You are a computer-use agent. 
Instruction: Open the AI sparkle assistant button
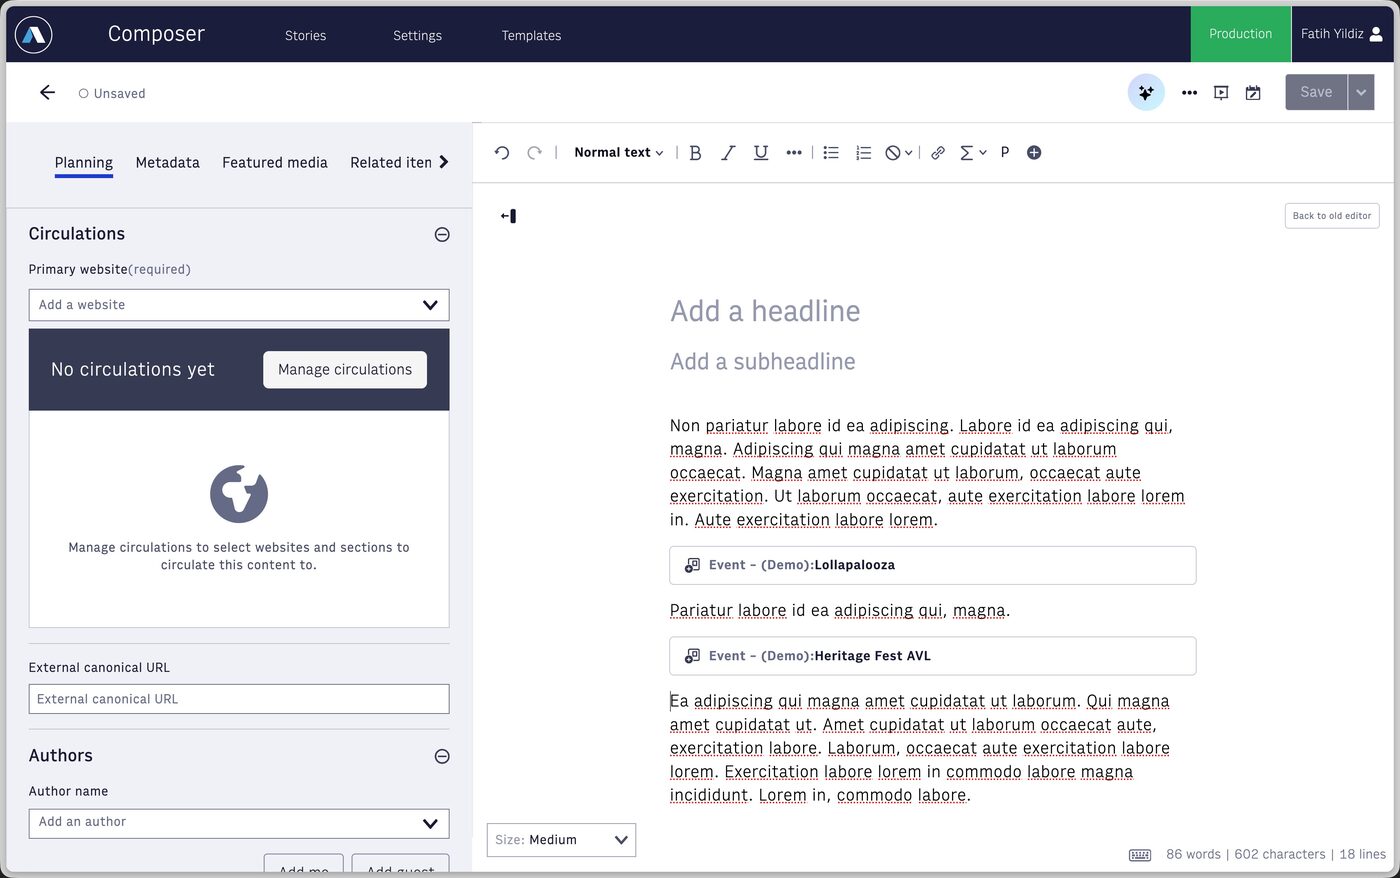(1146, 92)
